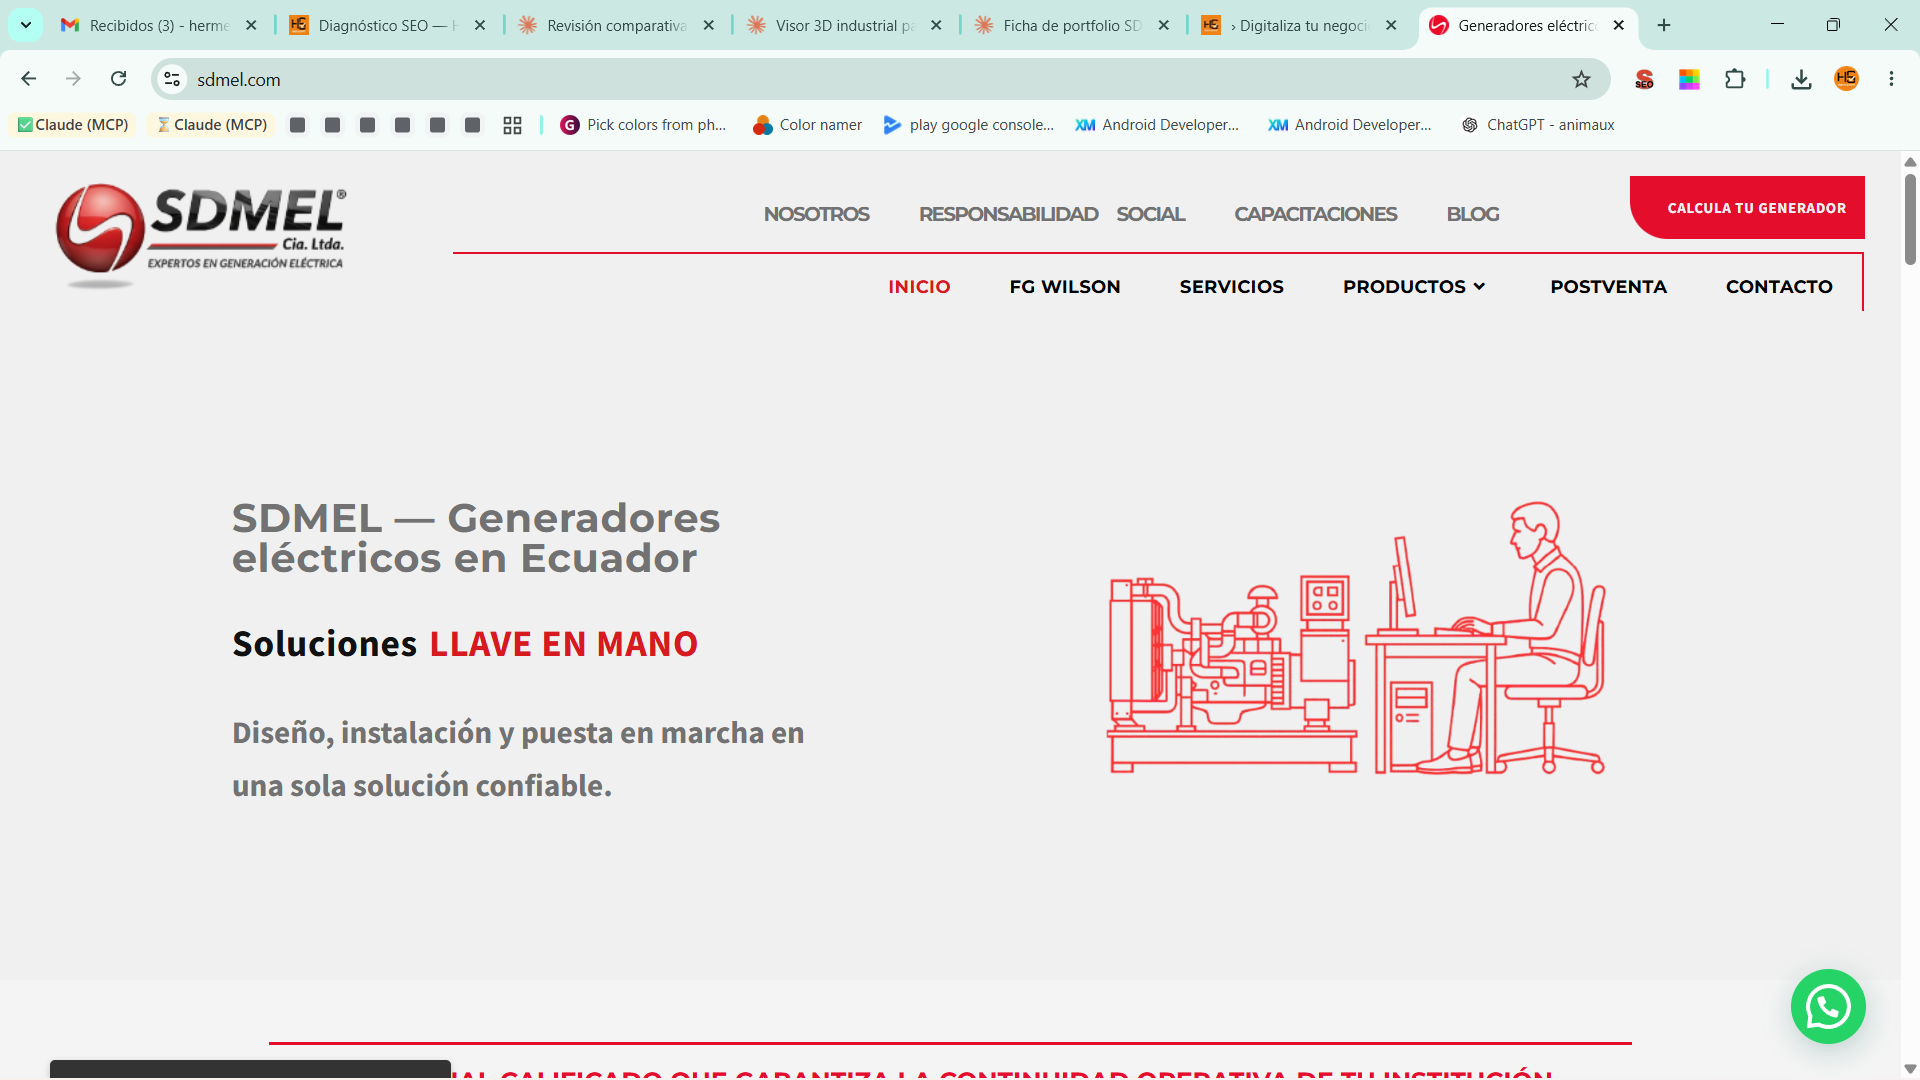Screen dimensions: 1920x1080
Task: Click scrollbar up arrow
Action: click(x=1910, y=162)
